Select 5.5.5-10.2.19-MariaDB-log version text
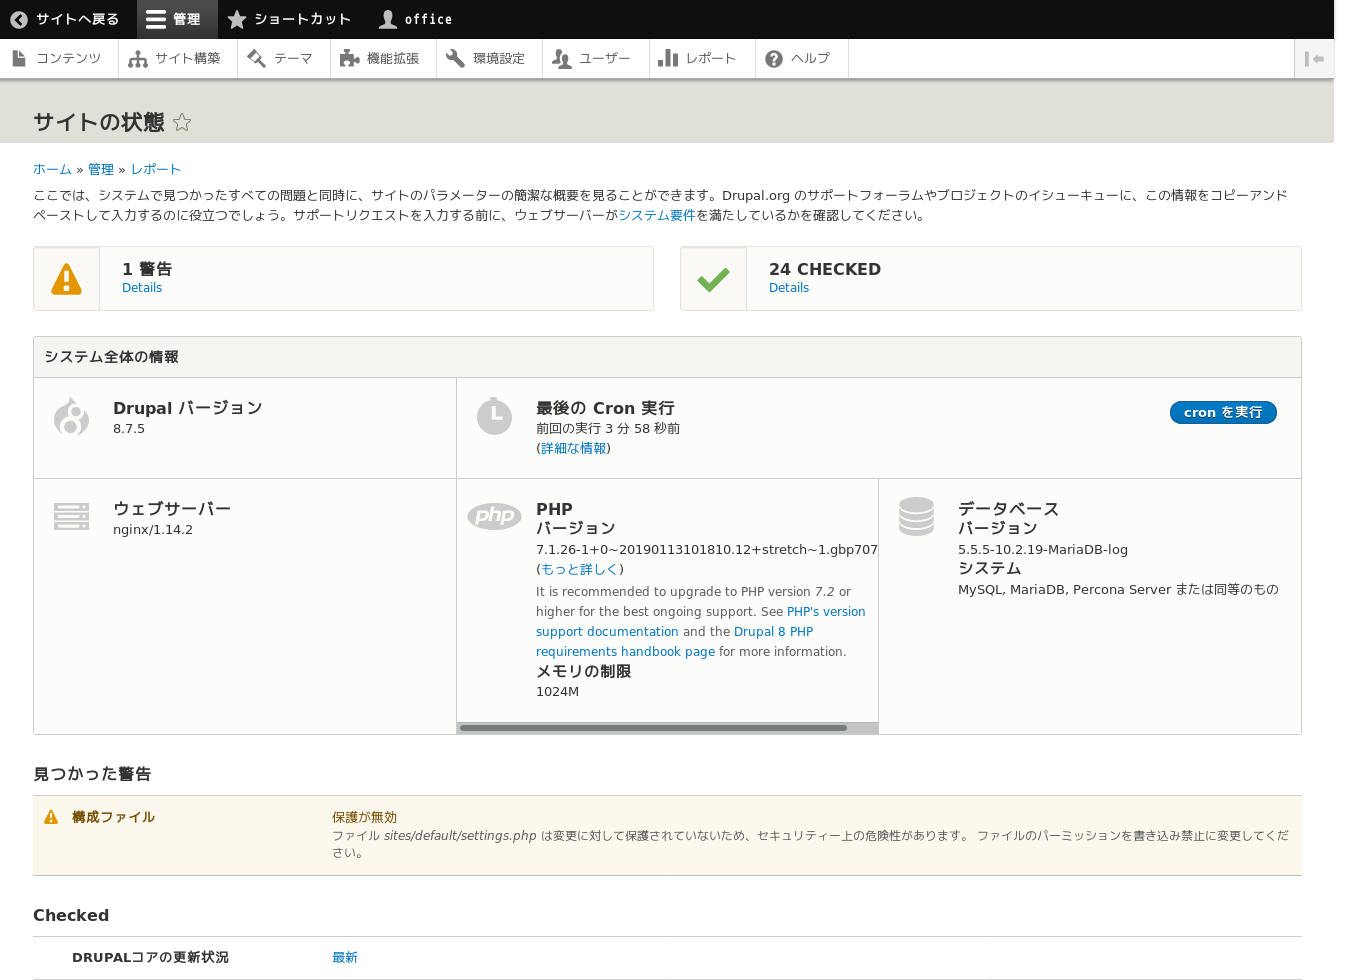Screen dimensions: 1346x980 [x=1043, y=550]
